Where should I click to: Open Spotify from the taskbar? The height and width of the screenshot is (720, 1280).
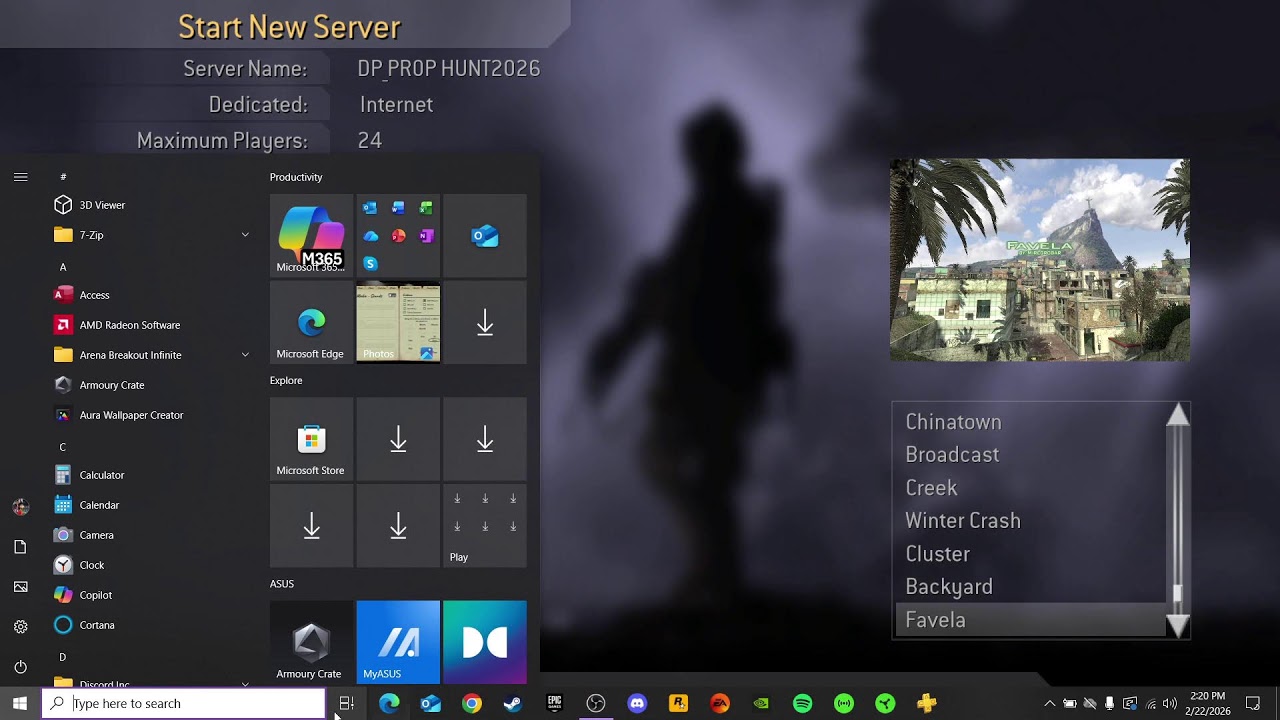click(802, 703)
